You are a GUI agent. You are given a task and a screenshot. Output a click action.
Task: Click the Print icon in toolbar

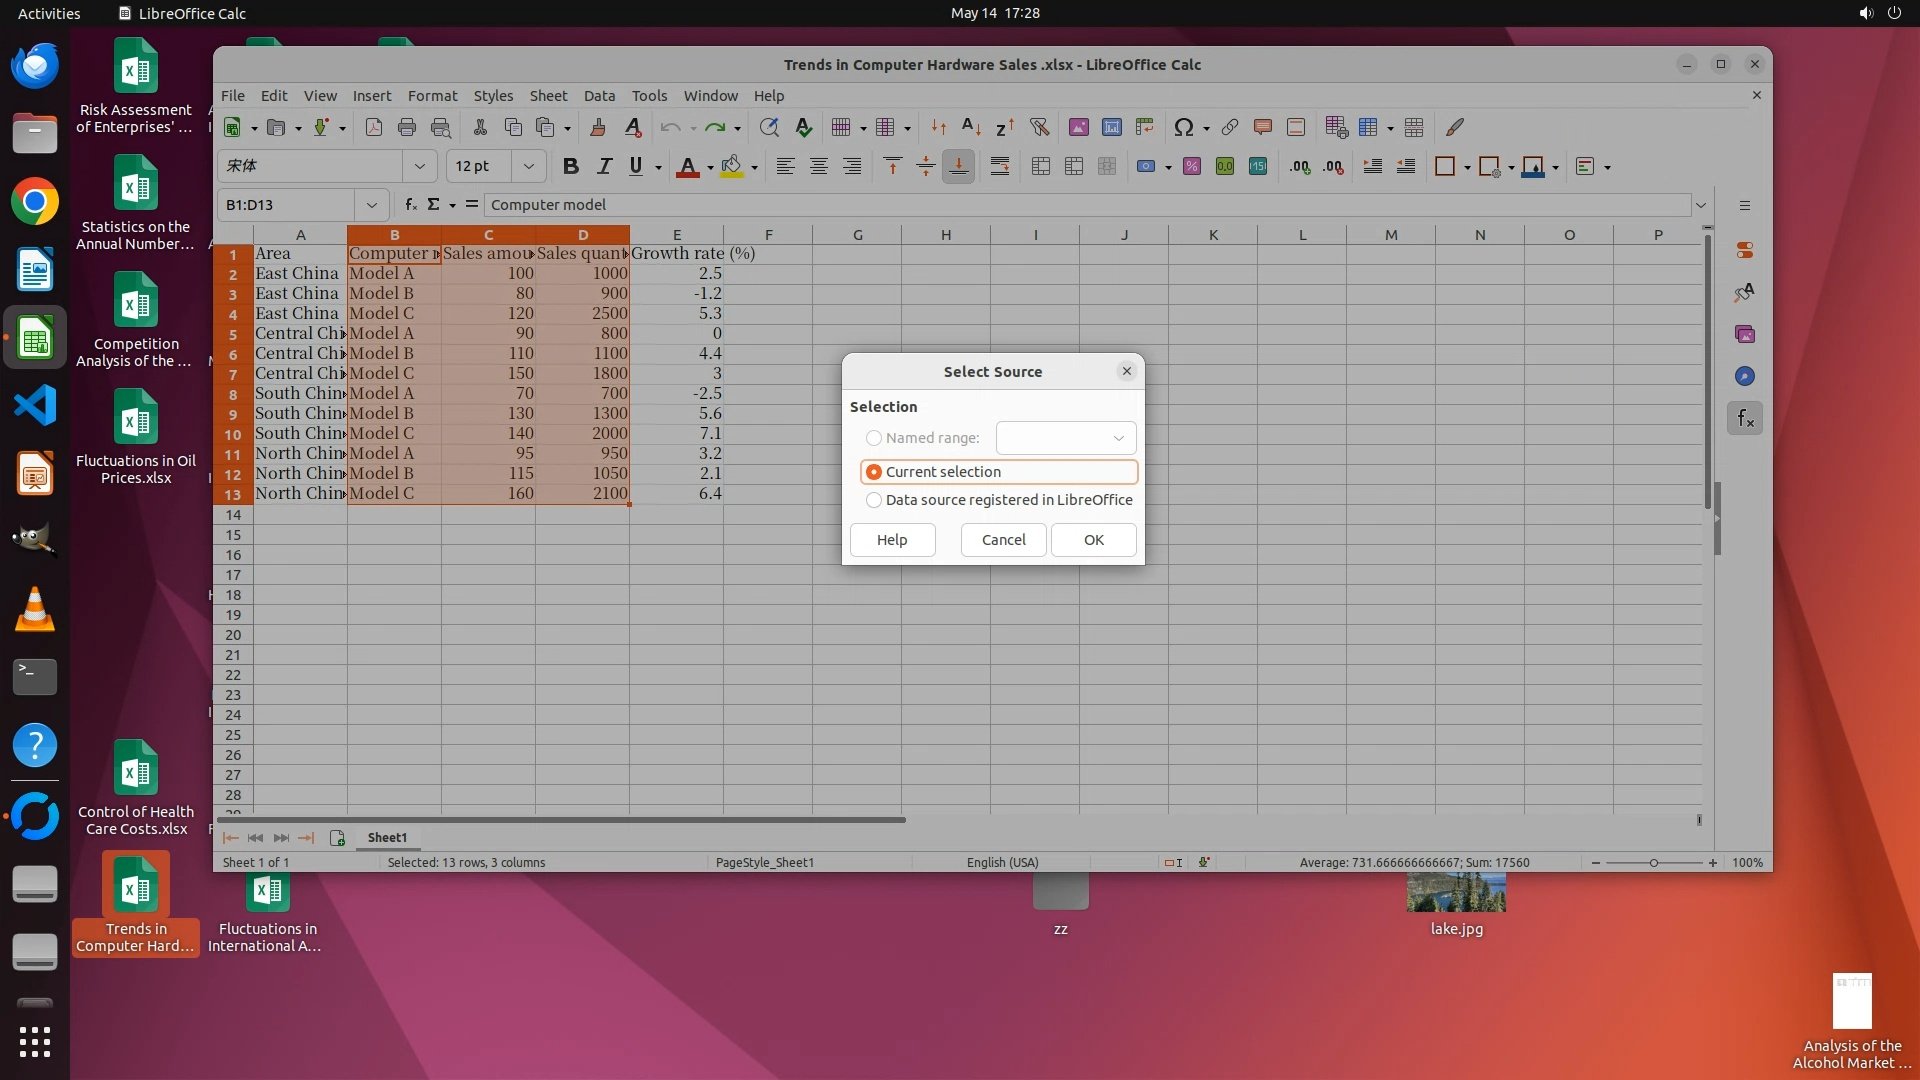click(x=406, y=127)
